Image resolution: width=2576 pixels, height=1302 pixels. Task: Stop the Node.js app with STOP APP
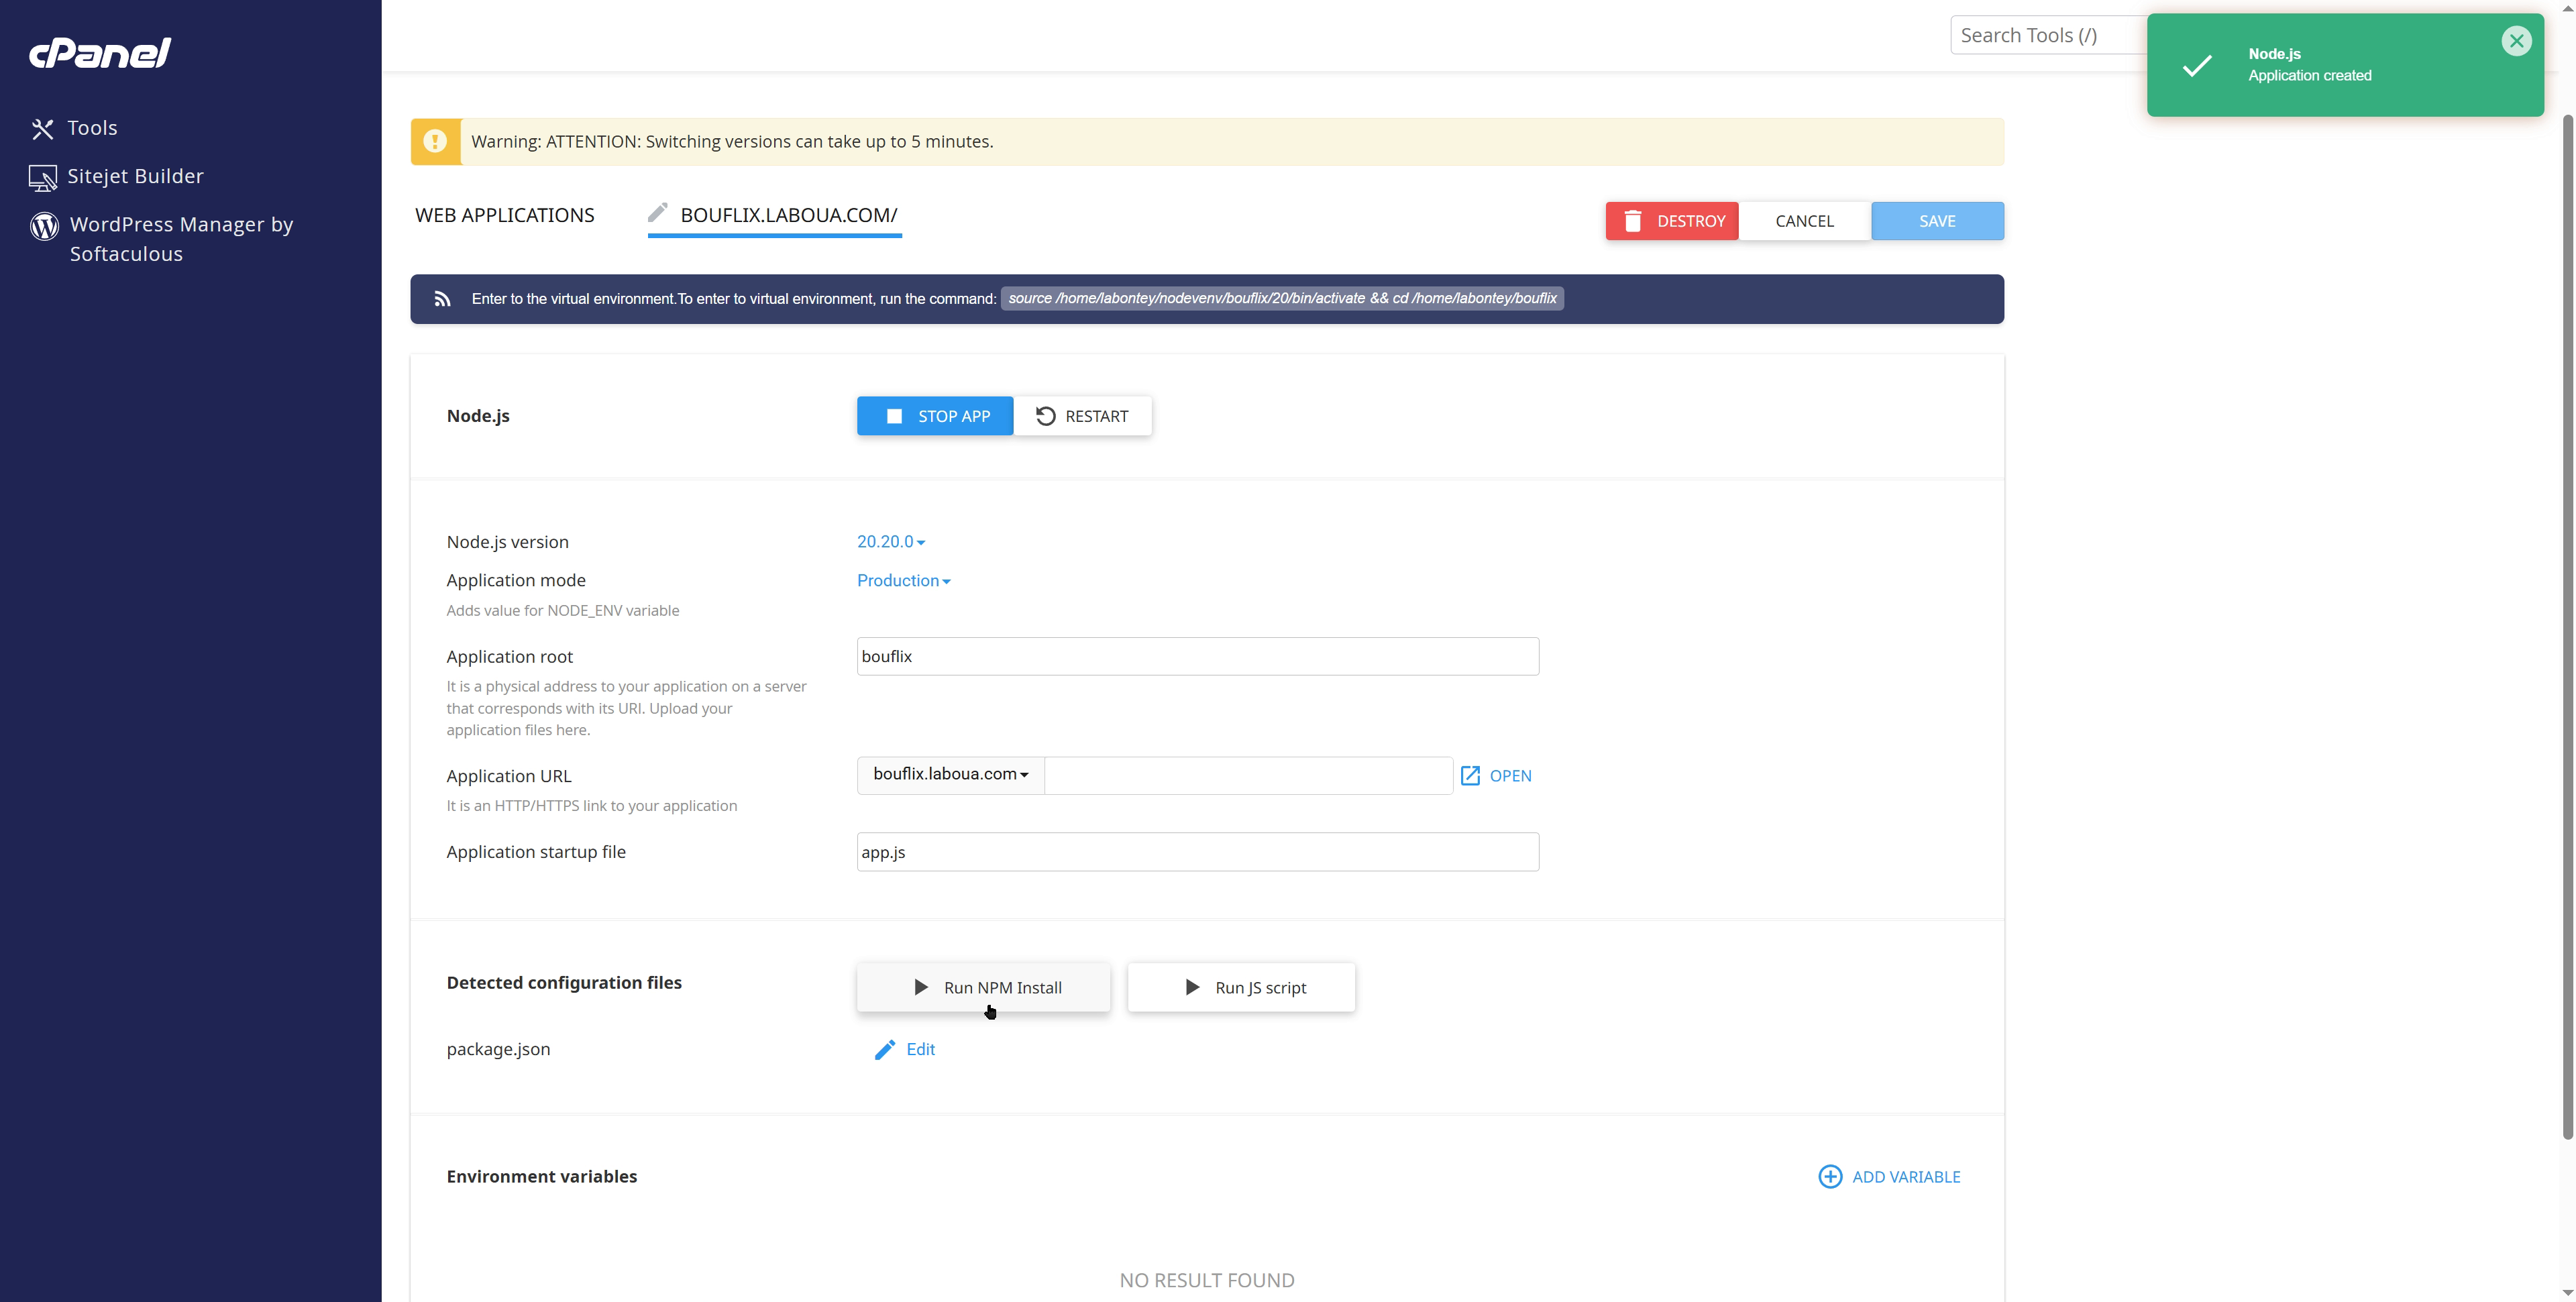[x=935, y=416]
